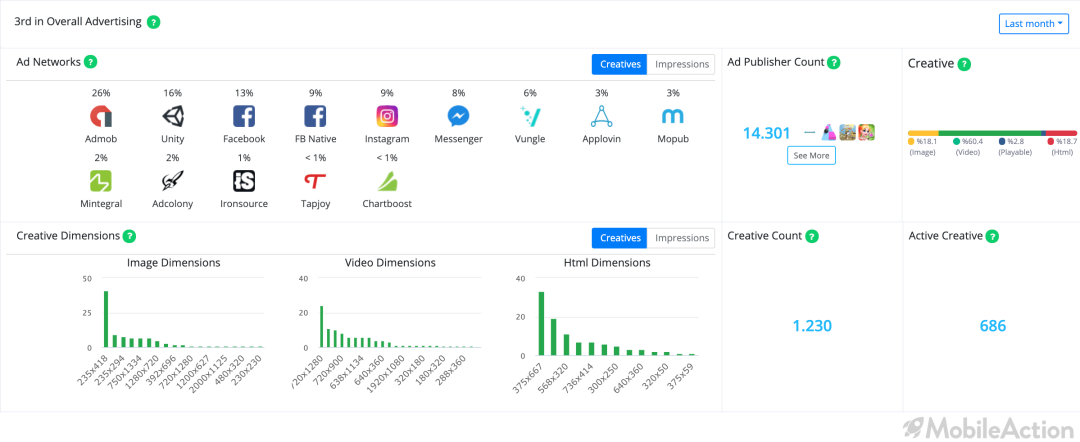Open help icon next to Creative Count
The image size is (1080, 442).
(x=812, y=236)
